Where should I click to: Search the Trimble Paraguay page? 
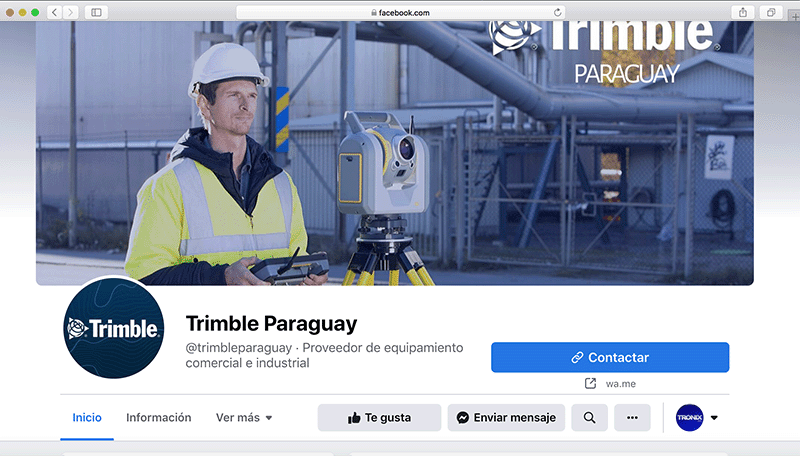click(x=589, y=418)
